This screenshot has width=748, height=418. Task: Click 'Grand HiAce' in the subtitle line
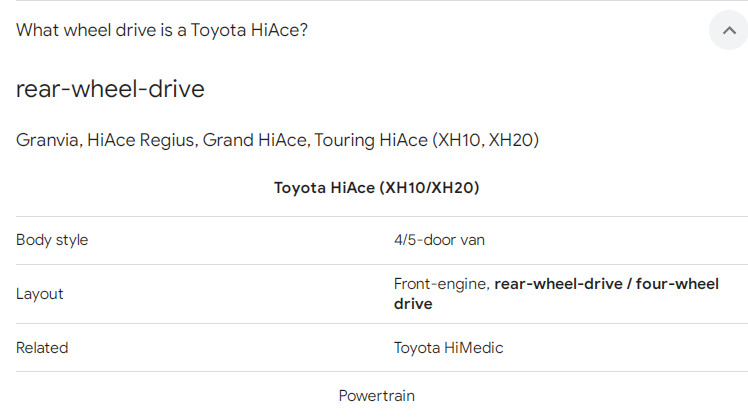click(x=254, y=140)
